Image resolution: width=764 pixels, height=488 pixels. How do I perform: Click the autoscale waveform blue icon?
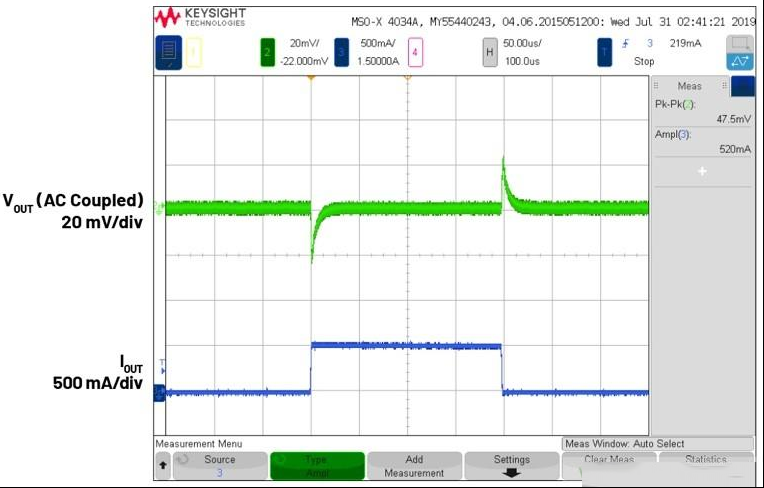740,61
